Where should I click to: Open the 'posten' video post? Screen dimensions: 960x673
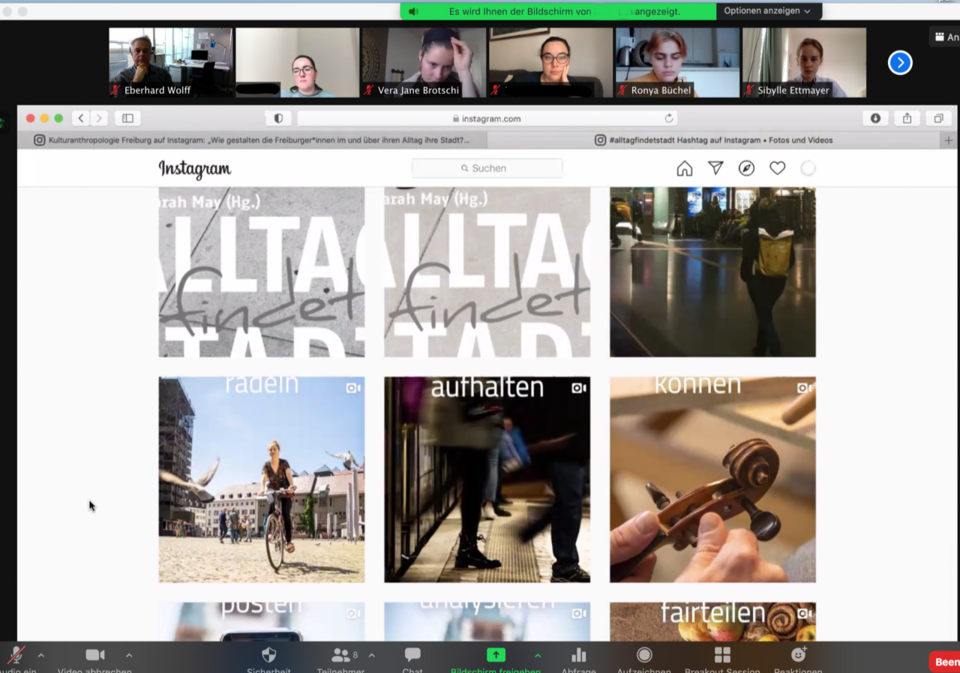point(261,622)
